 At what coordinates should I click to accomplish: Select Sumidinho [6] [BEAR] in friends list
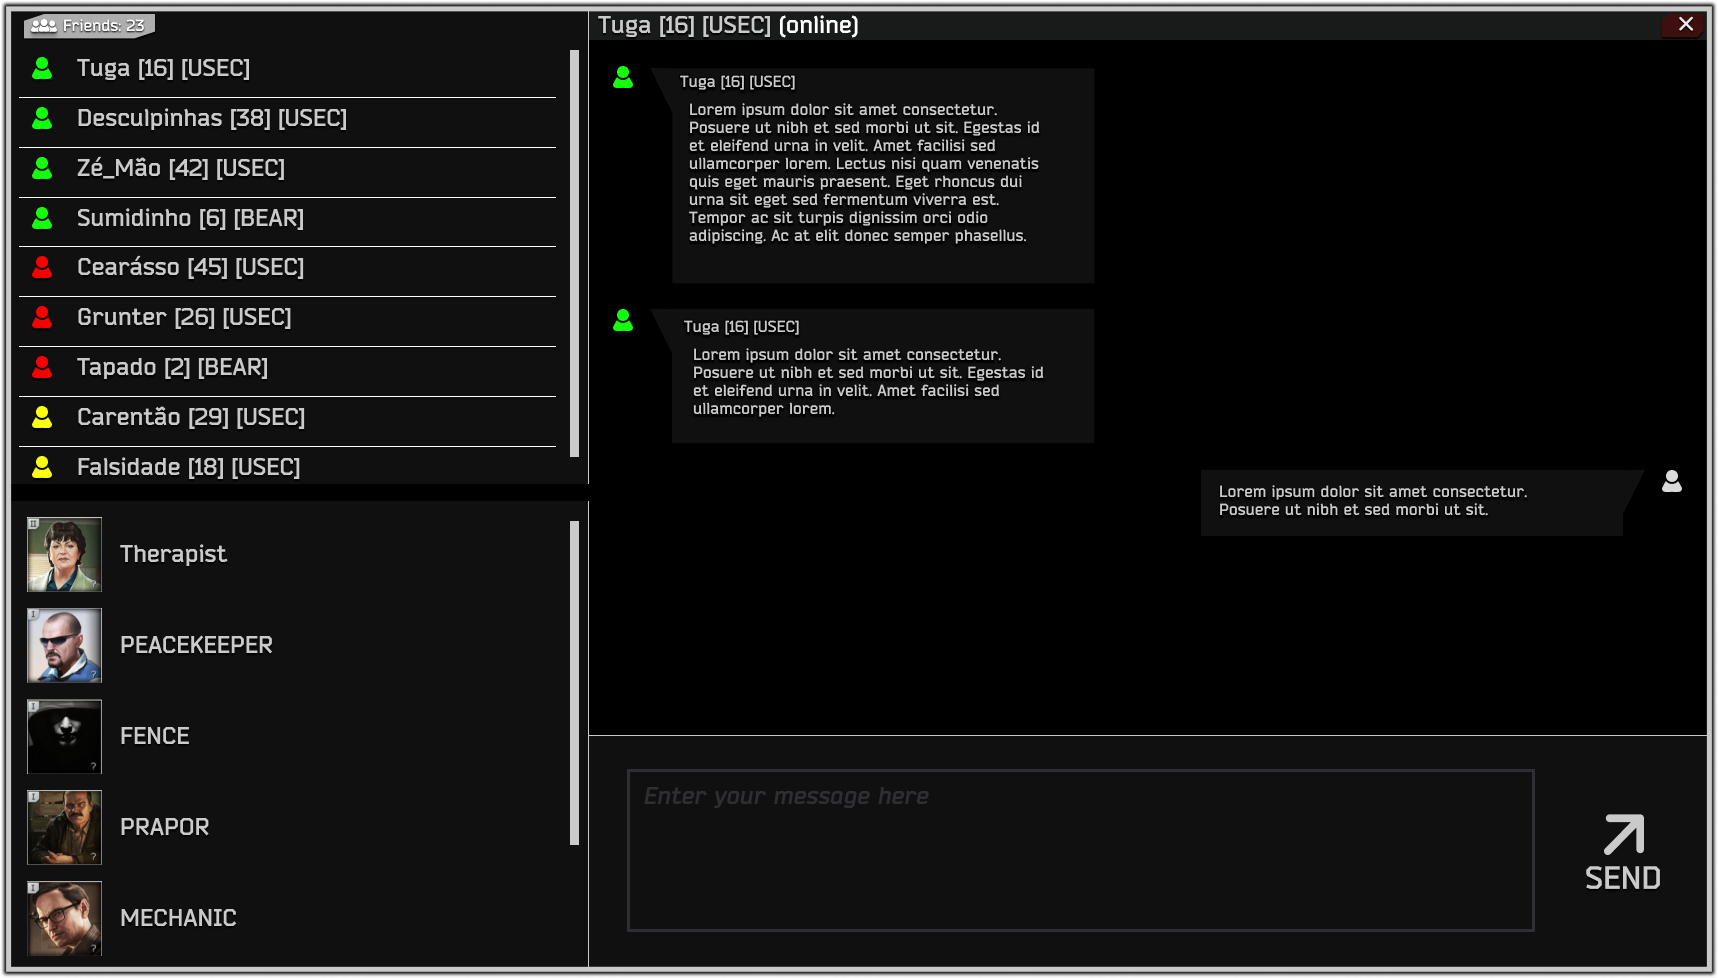(x=190, y=218)
